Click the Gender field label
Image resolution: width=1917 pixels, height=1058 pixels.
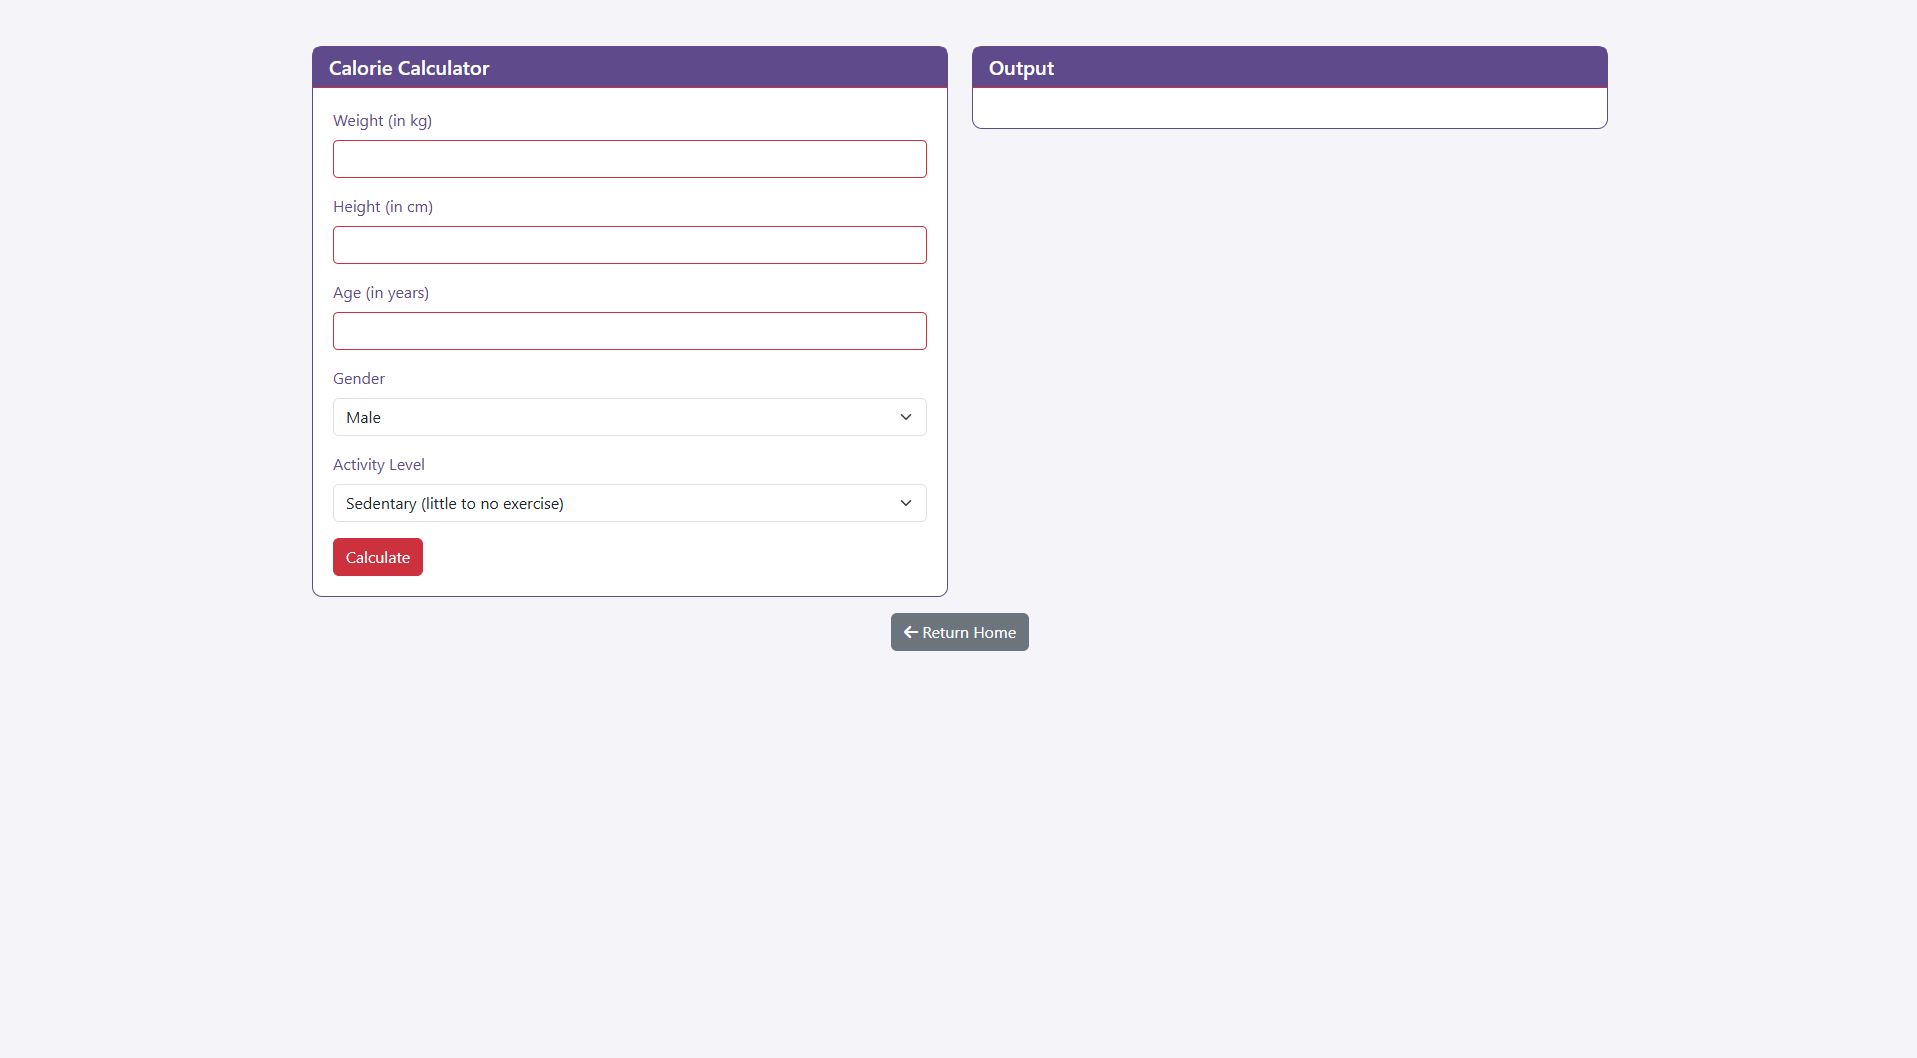[358, 379]
